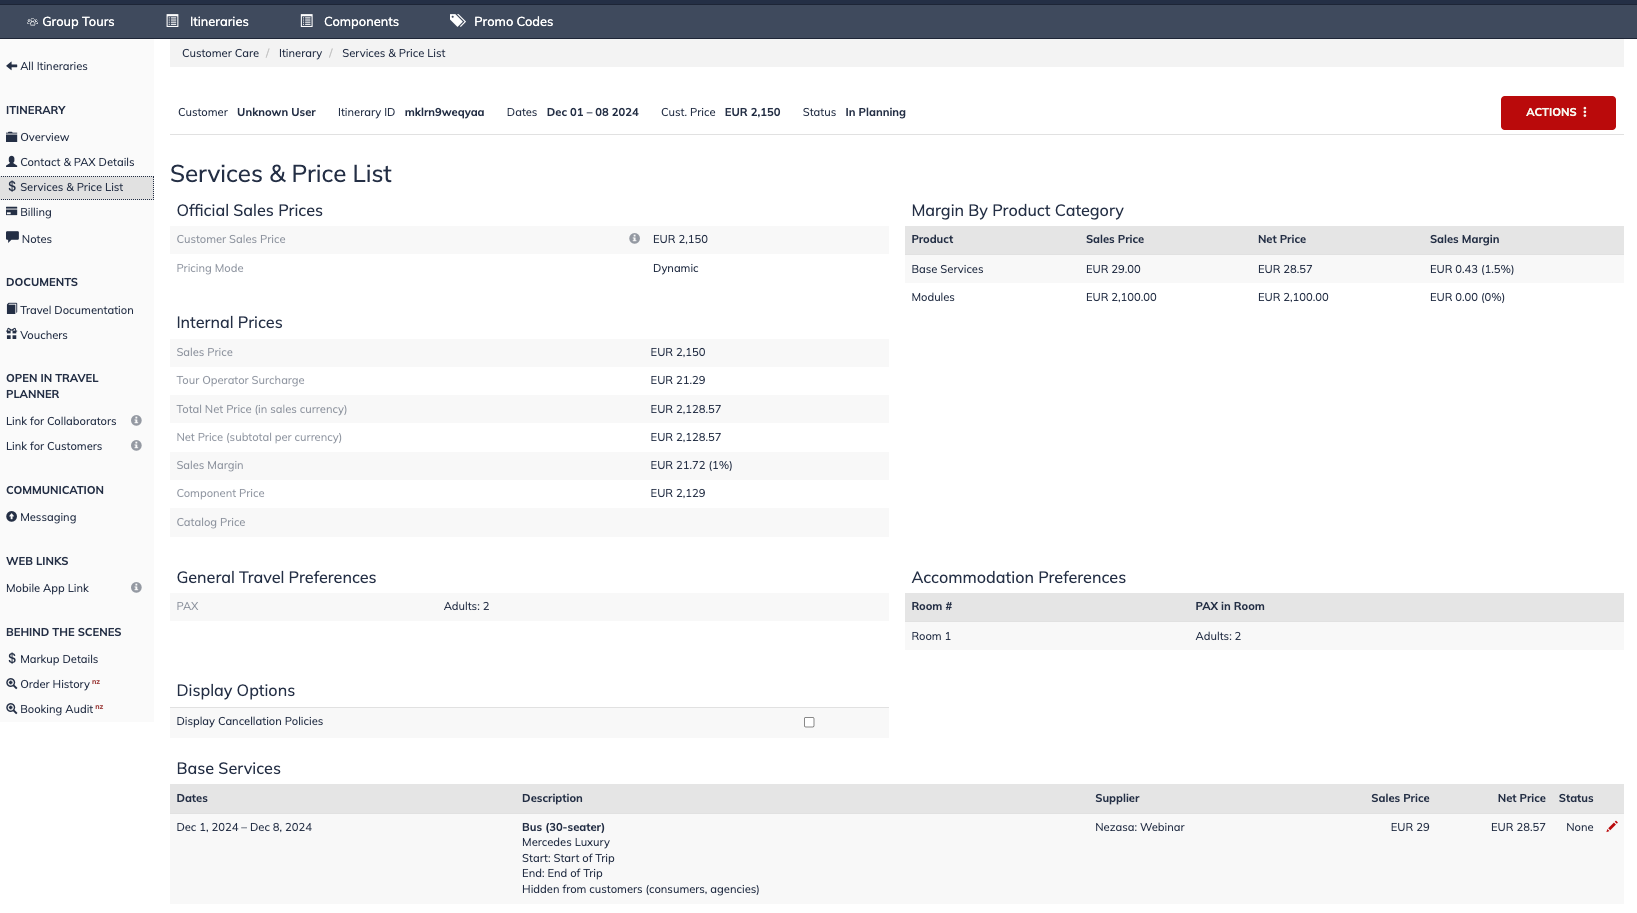Open Link for Collaborators
This screenshot has height=913, width=1637.
pos(61,421)
